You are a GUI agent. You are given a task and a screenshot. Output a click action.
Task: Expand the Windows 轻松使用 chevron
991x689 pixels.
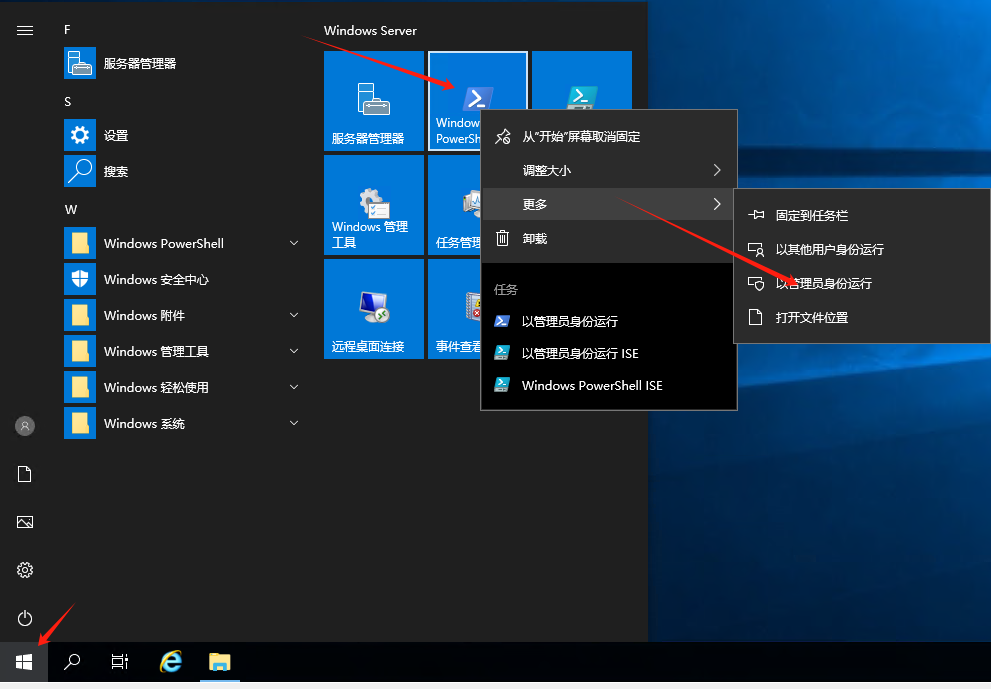[x=294, y=387]
